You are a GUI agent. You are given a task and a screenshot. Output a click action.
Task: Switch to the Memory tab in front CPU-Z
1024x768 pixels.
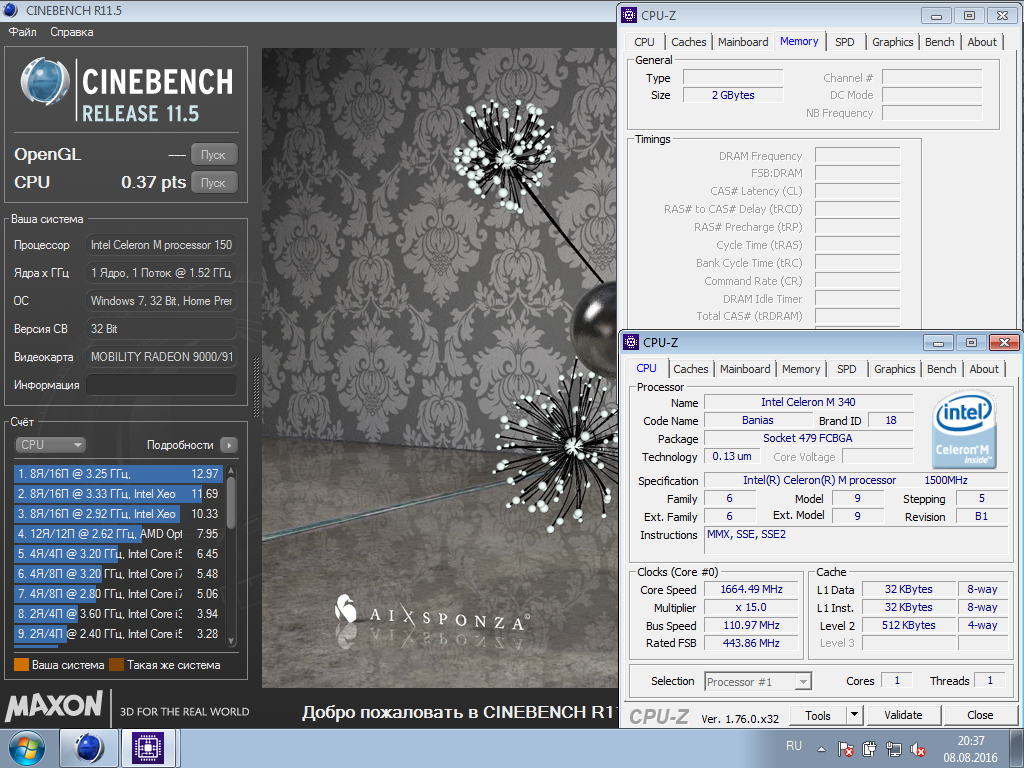point(801,369)
